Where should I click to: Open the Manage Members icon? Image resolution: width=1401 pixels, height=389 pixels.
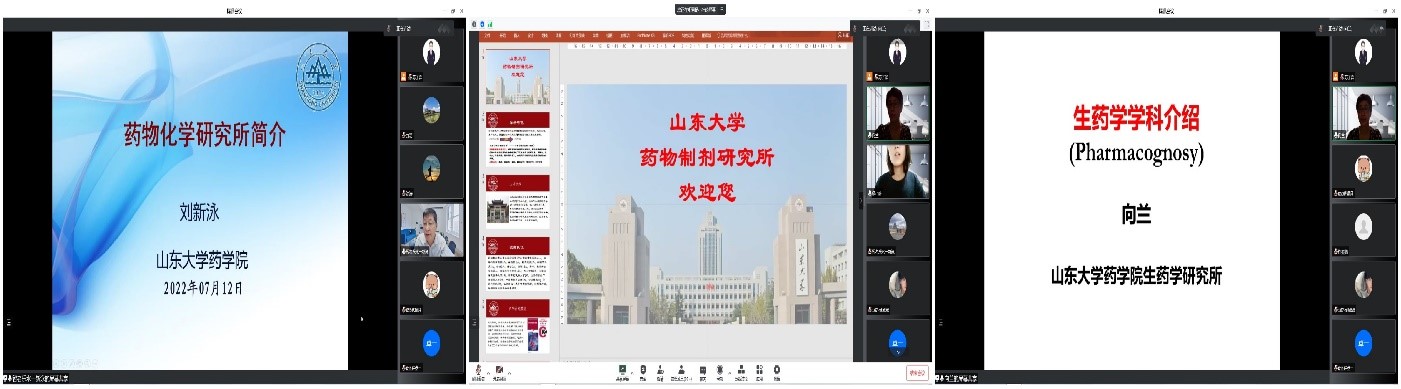(681, 372)
